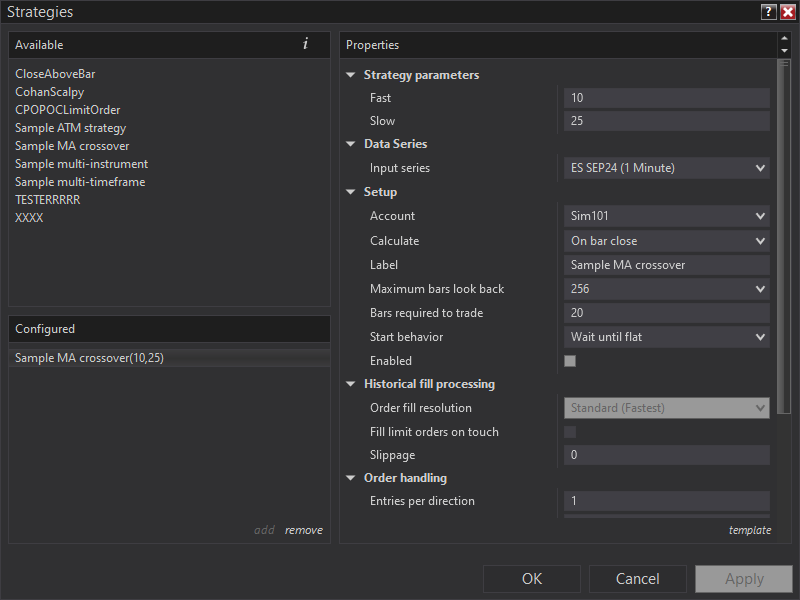Collapse the Historical fill processing section

pos(351,384)
